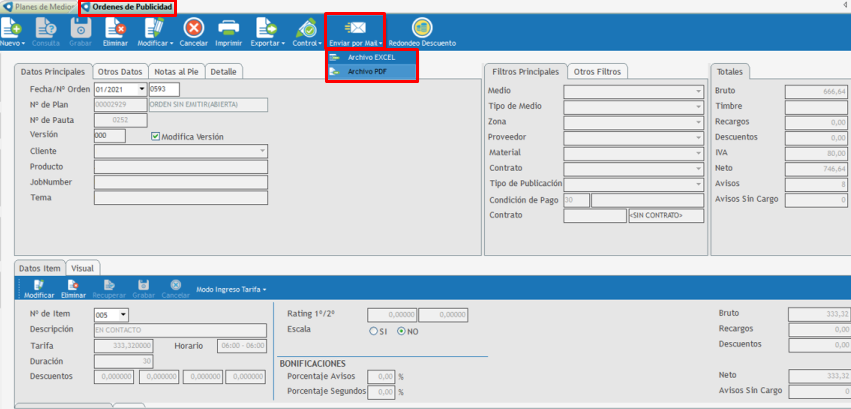Click the Eliminar toolbar icon

click(115, 29)
